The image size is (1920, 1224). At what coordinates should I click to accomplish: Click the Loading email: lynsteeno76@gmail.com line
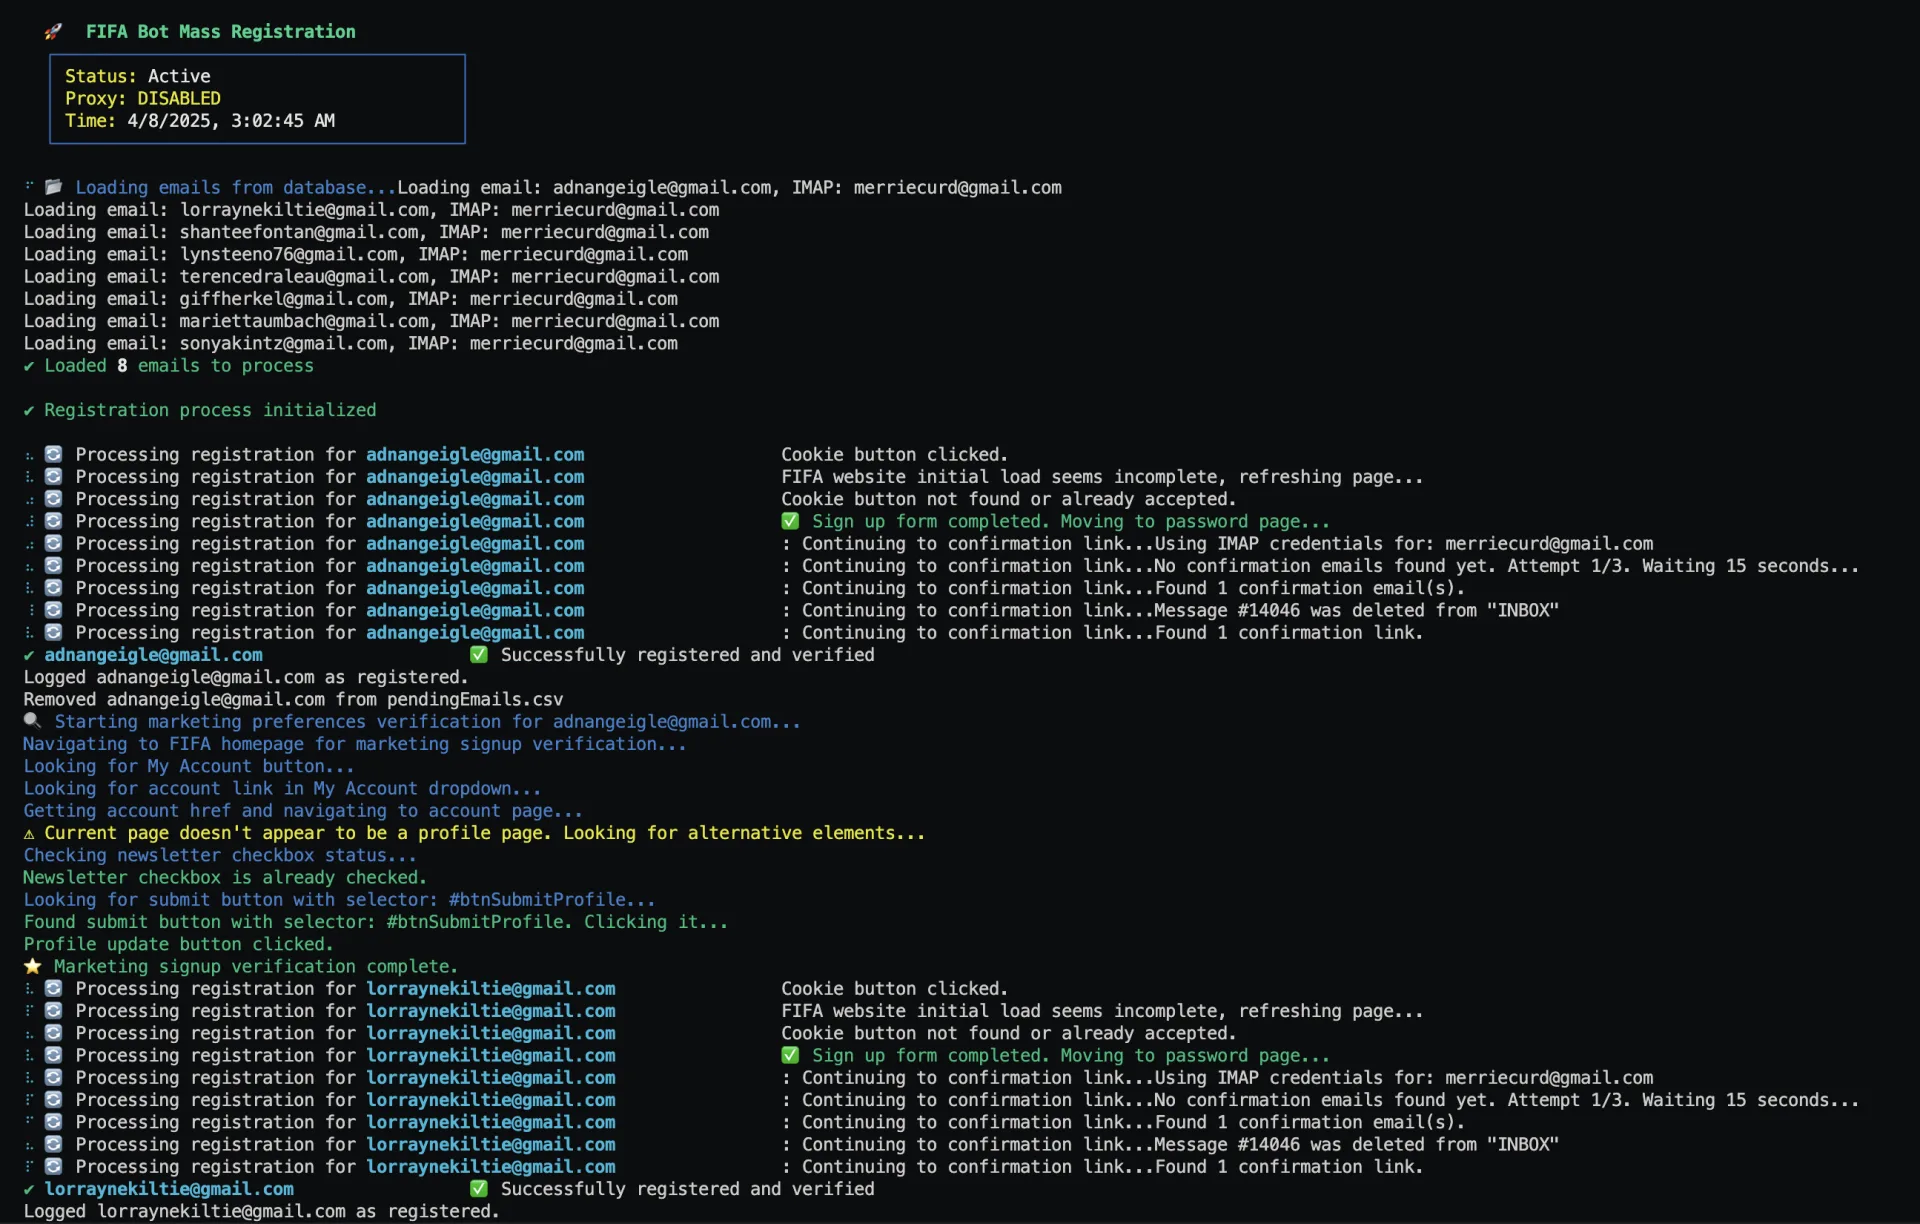click(356, 254)
